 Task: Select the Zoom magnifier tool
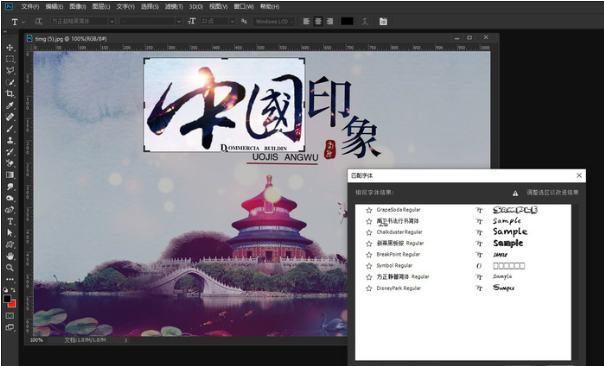click(x=10, y=268)
